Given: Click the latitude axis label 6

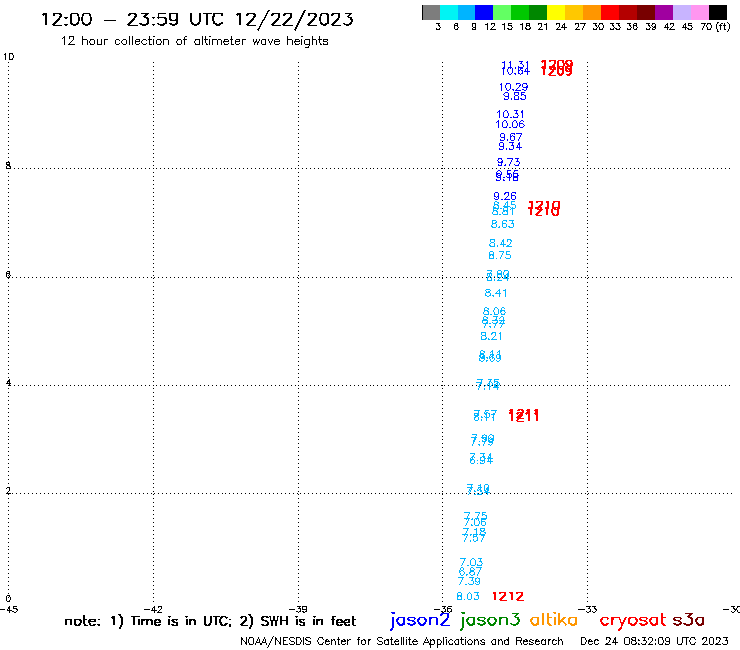Looking at the screenshot, I should 8,274.
